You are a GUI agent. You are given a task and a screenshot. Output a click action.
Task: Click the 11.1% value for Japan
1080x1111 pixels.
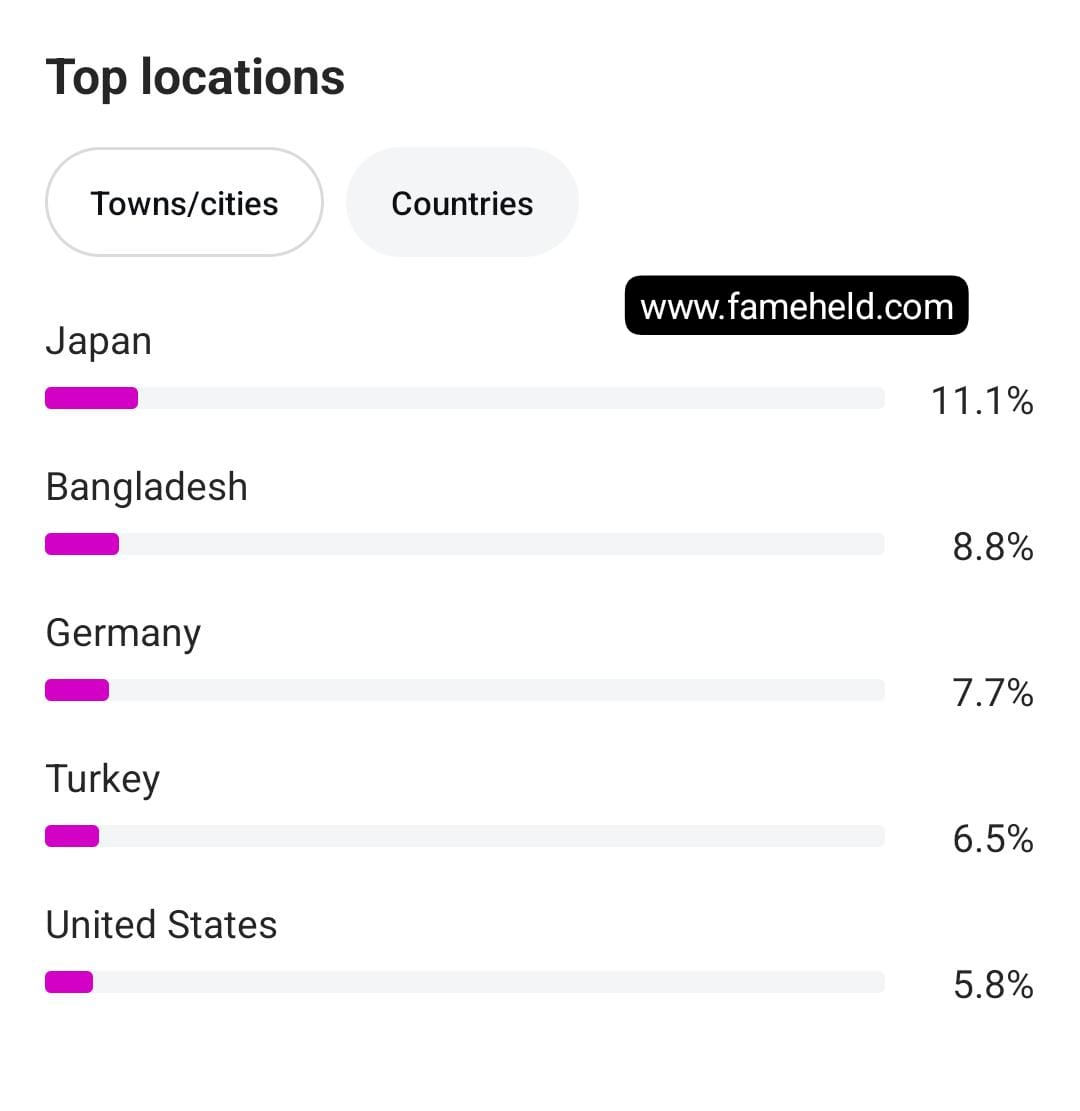[x=982, y=400]
